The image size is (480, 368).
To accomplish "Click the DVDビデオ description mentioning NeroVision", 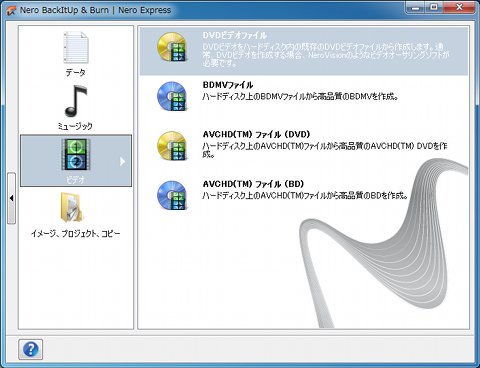I will pyautogui.click(x=326, y=55).
